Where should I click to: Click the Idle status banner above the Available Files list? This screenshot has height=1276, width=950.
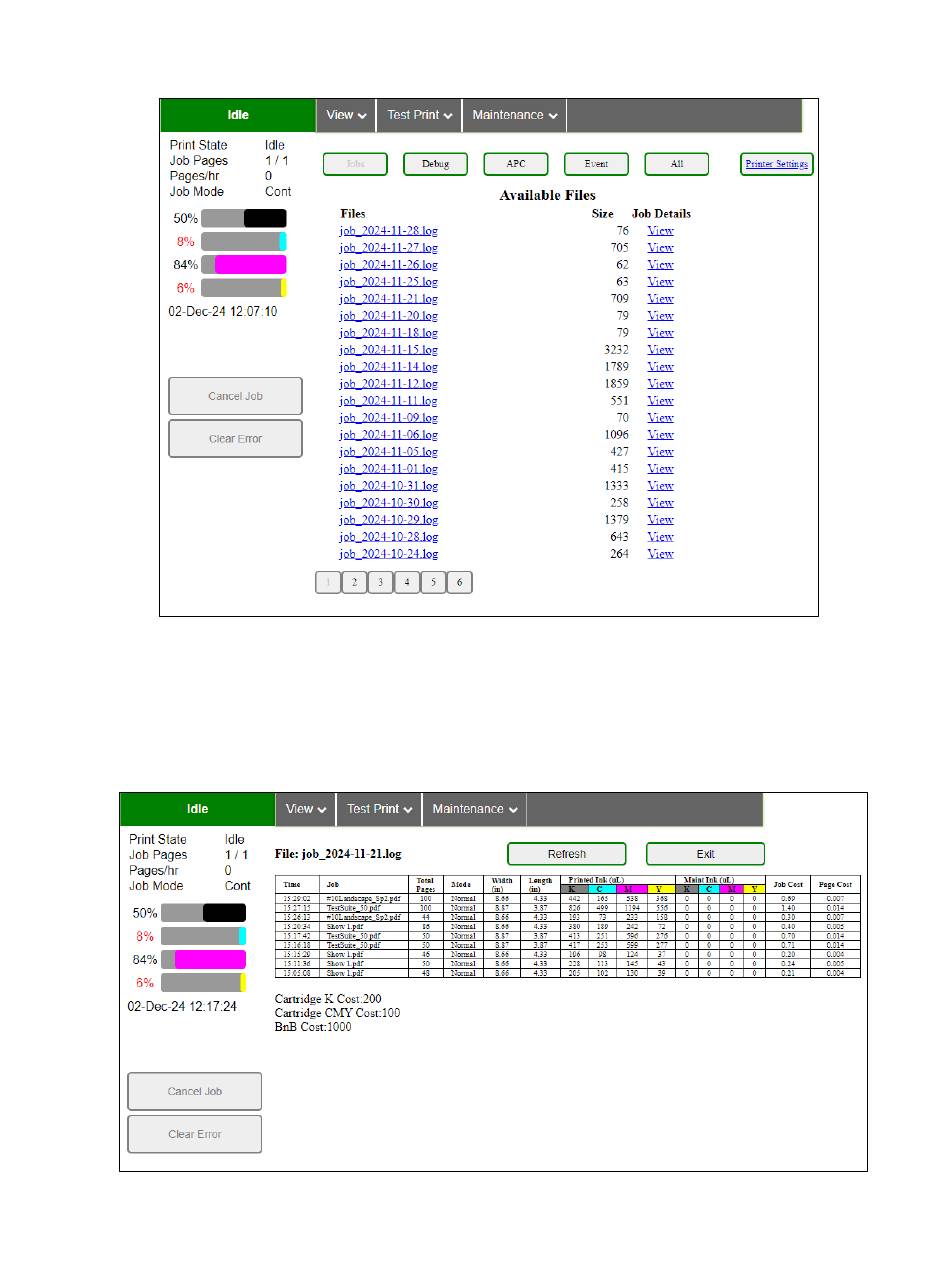point(238,115)
